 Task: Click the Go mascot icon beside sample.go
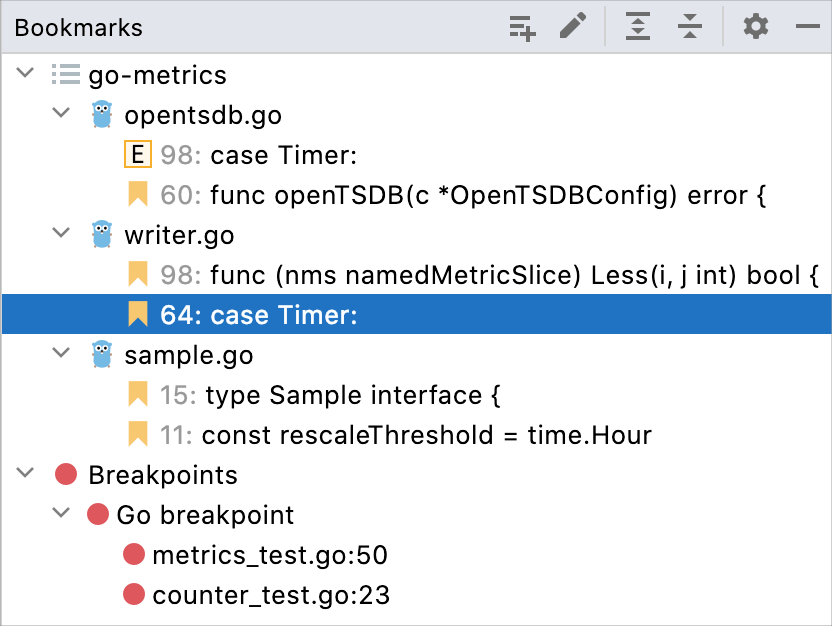point(101,355)
